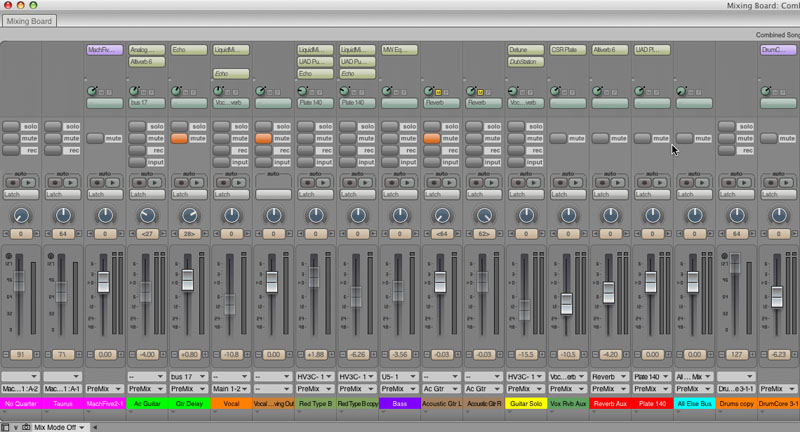Open Reverb send slot on Acoustic Gtr R

[x=483, y=103]
